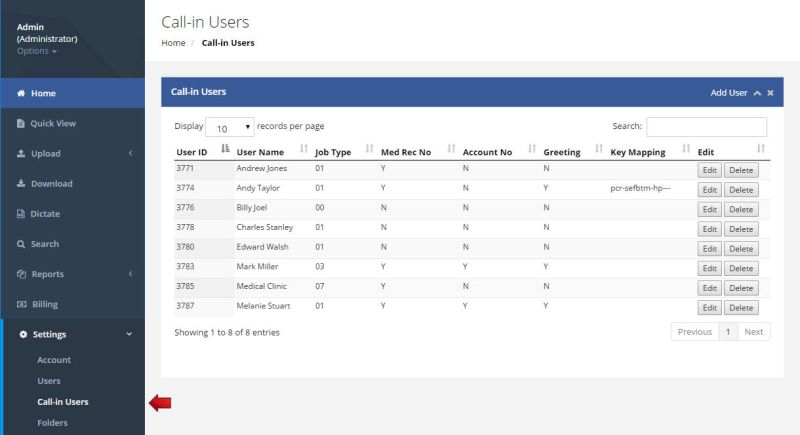Open the records per page dropdown

[230, 128]
